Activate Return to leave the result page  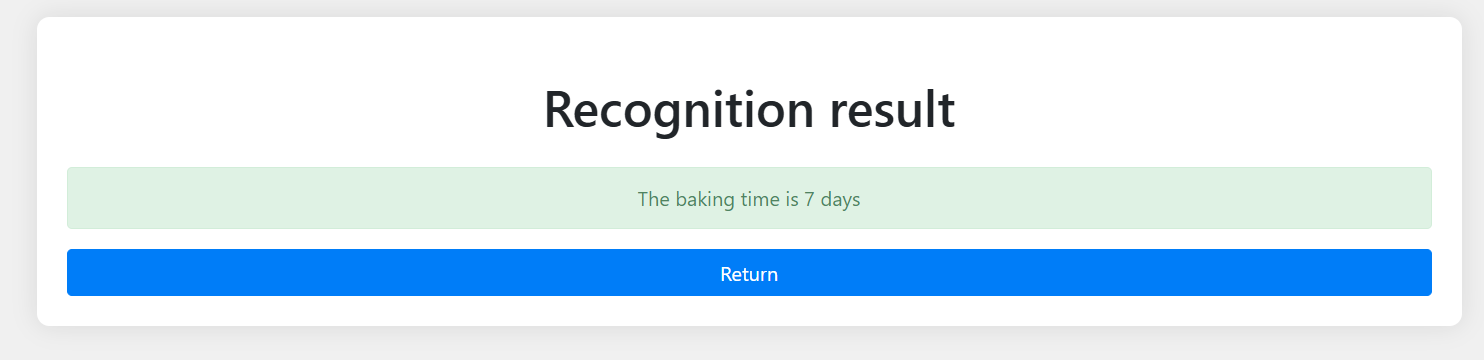749,273
